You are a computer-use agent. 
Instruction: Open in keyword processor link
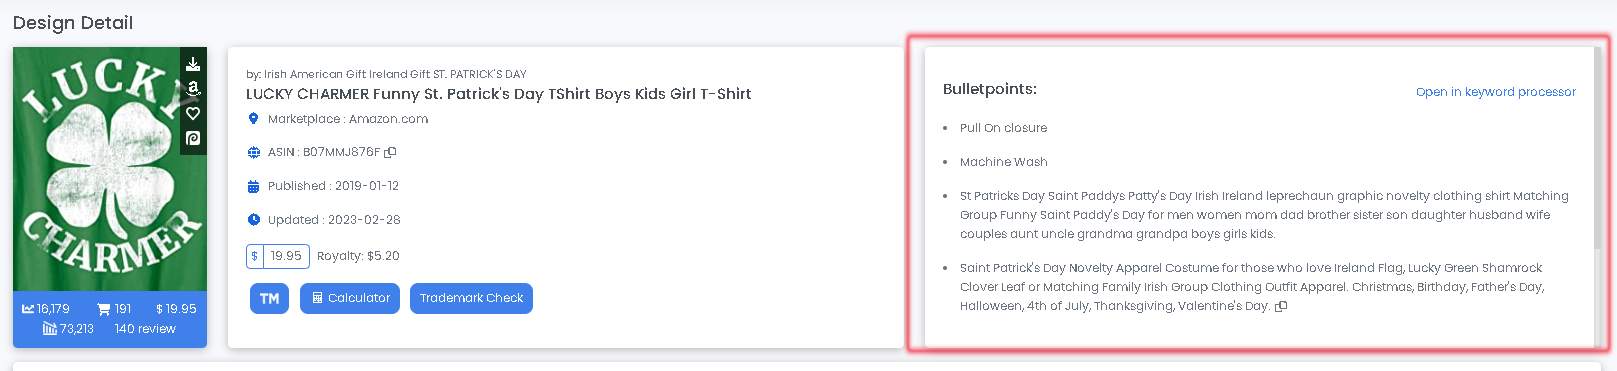click(1495, 92)
